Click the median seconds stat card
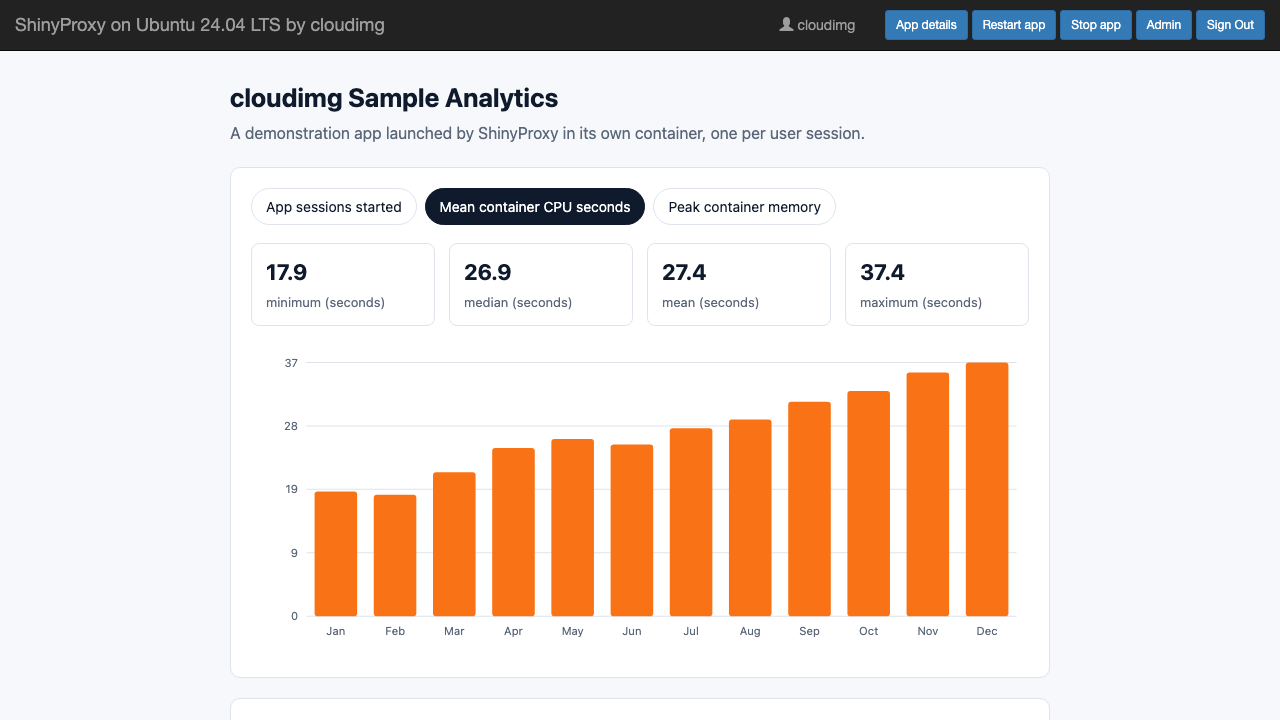Screen dimensions: 1280x720 pos(541,284)
